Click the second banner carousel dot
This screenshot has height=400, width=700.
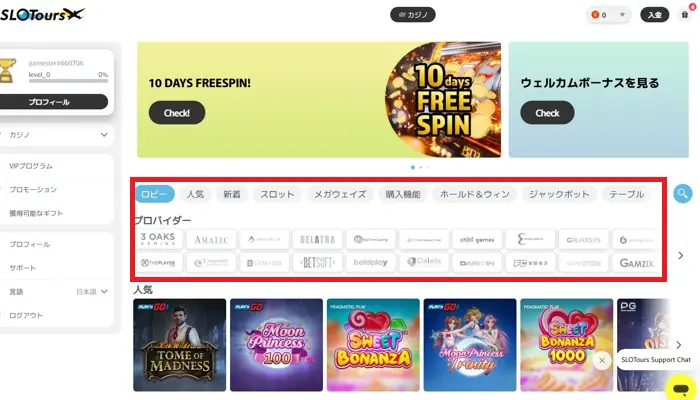tap(421, 167)
